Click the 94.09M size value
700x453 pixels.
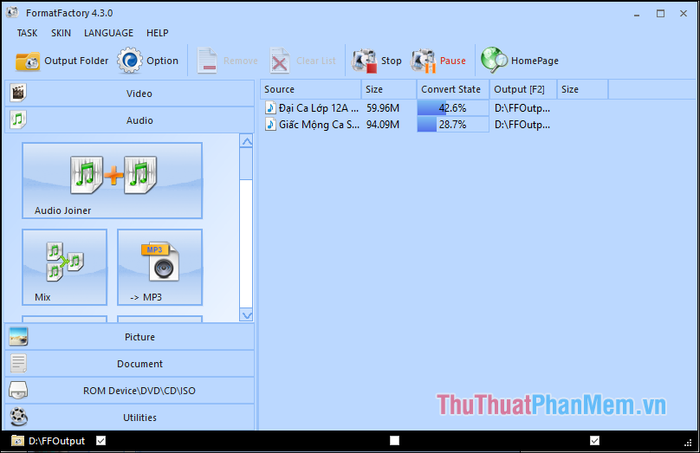tap(383, 125)
